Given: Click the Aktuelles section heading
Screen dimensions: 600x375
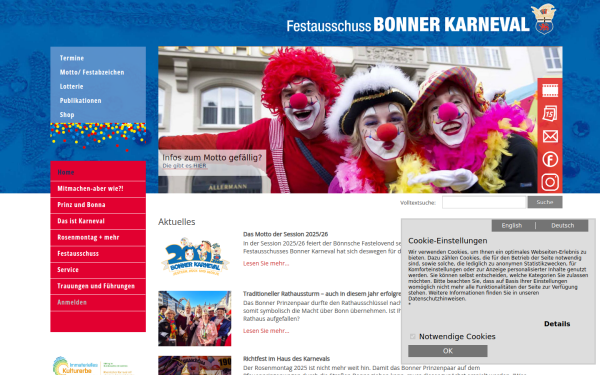Looking at the screenshot, I should 177,222.
